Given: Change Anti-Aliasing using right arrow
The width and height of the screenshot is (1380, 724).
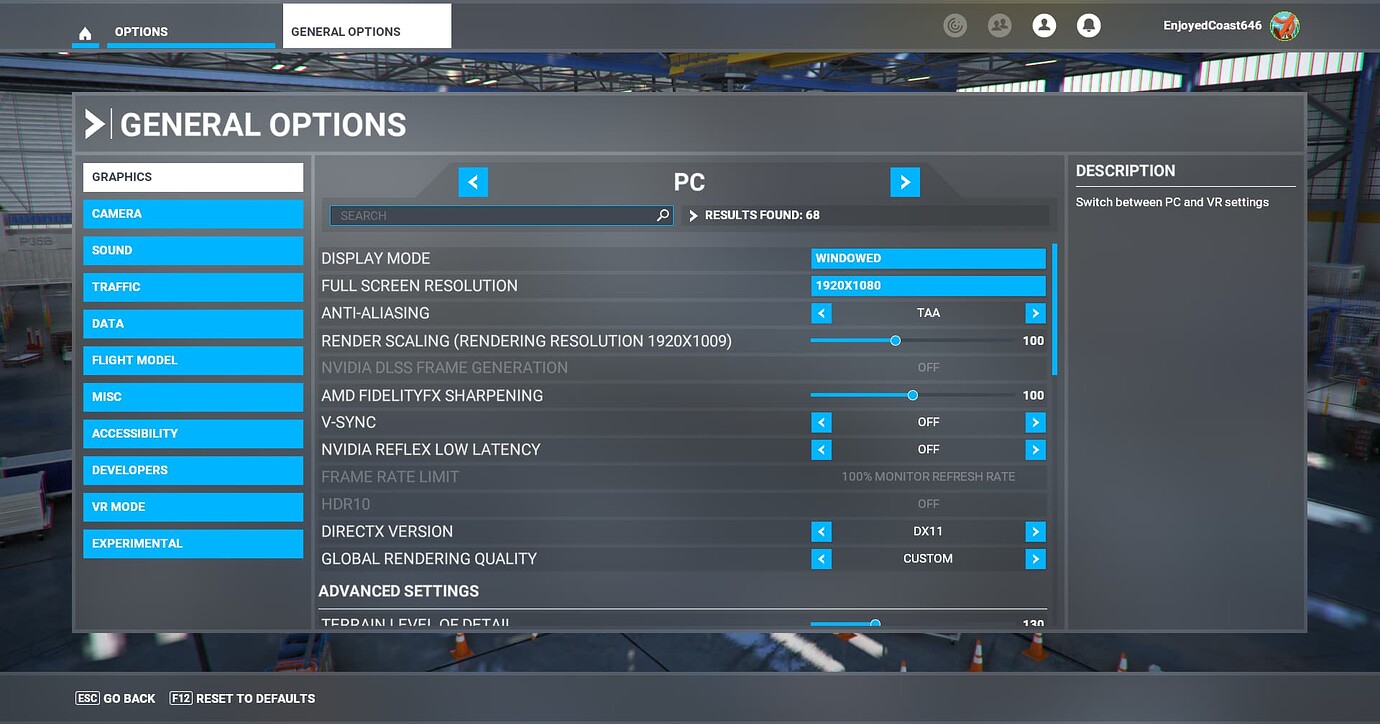Looking at the screenshot, I should (1035, 313).
